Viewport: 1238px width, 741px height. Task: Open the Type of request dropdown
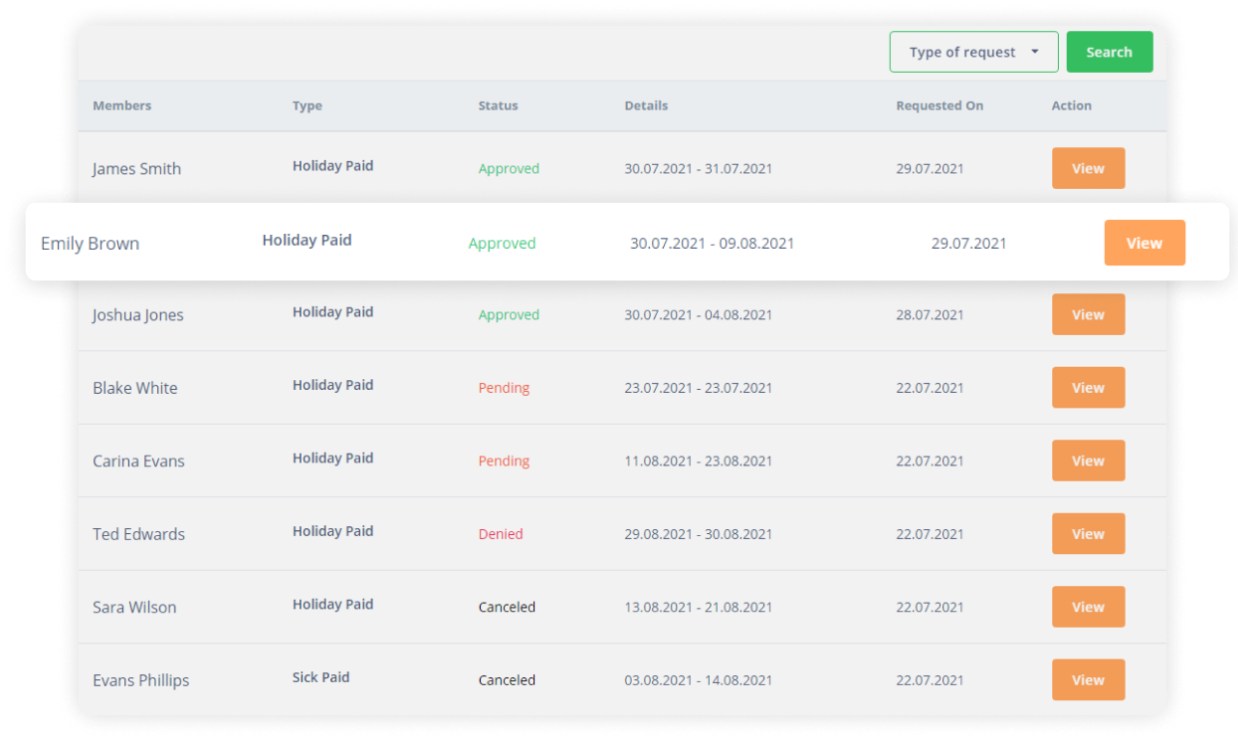point(974,52)
